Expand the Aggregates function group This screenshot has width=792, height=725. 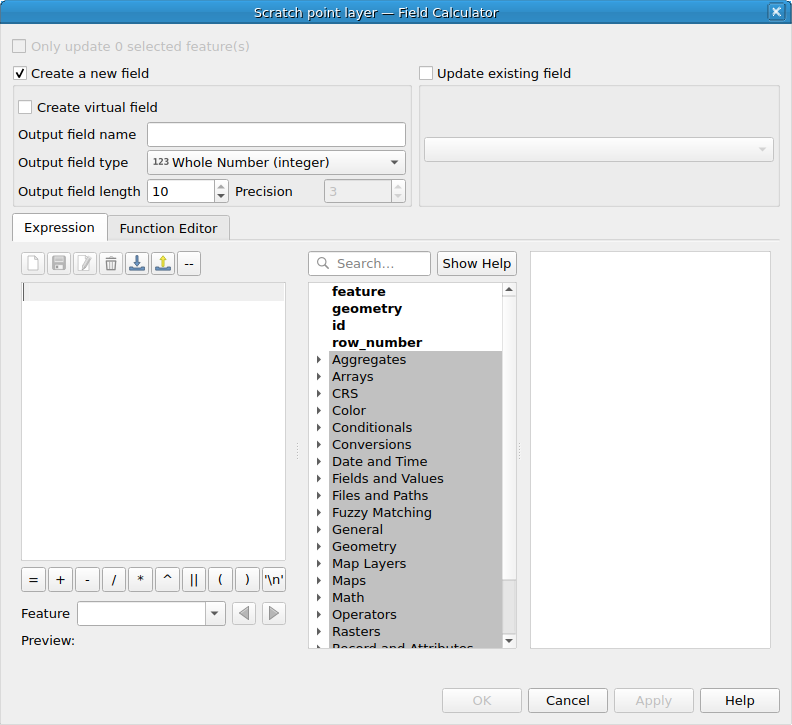319,360
